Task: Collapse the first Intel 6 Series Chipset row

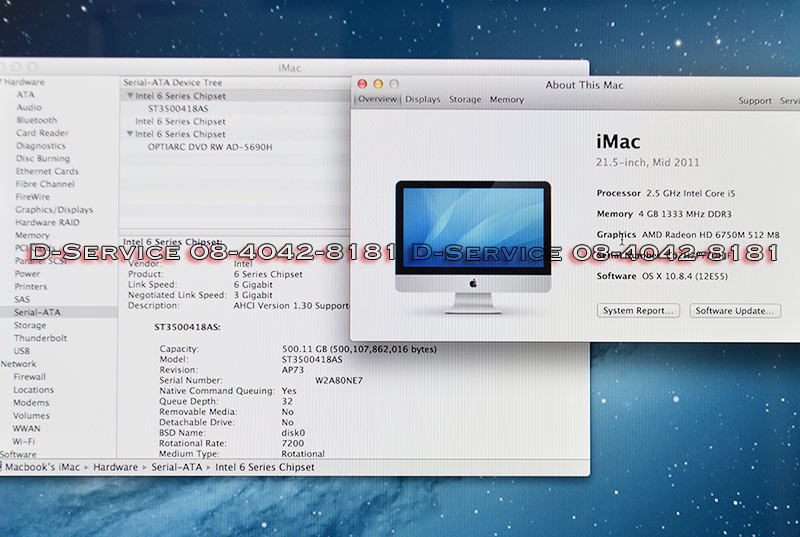Action: [130, 95]
